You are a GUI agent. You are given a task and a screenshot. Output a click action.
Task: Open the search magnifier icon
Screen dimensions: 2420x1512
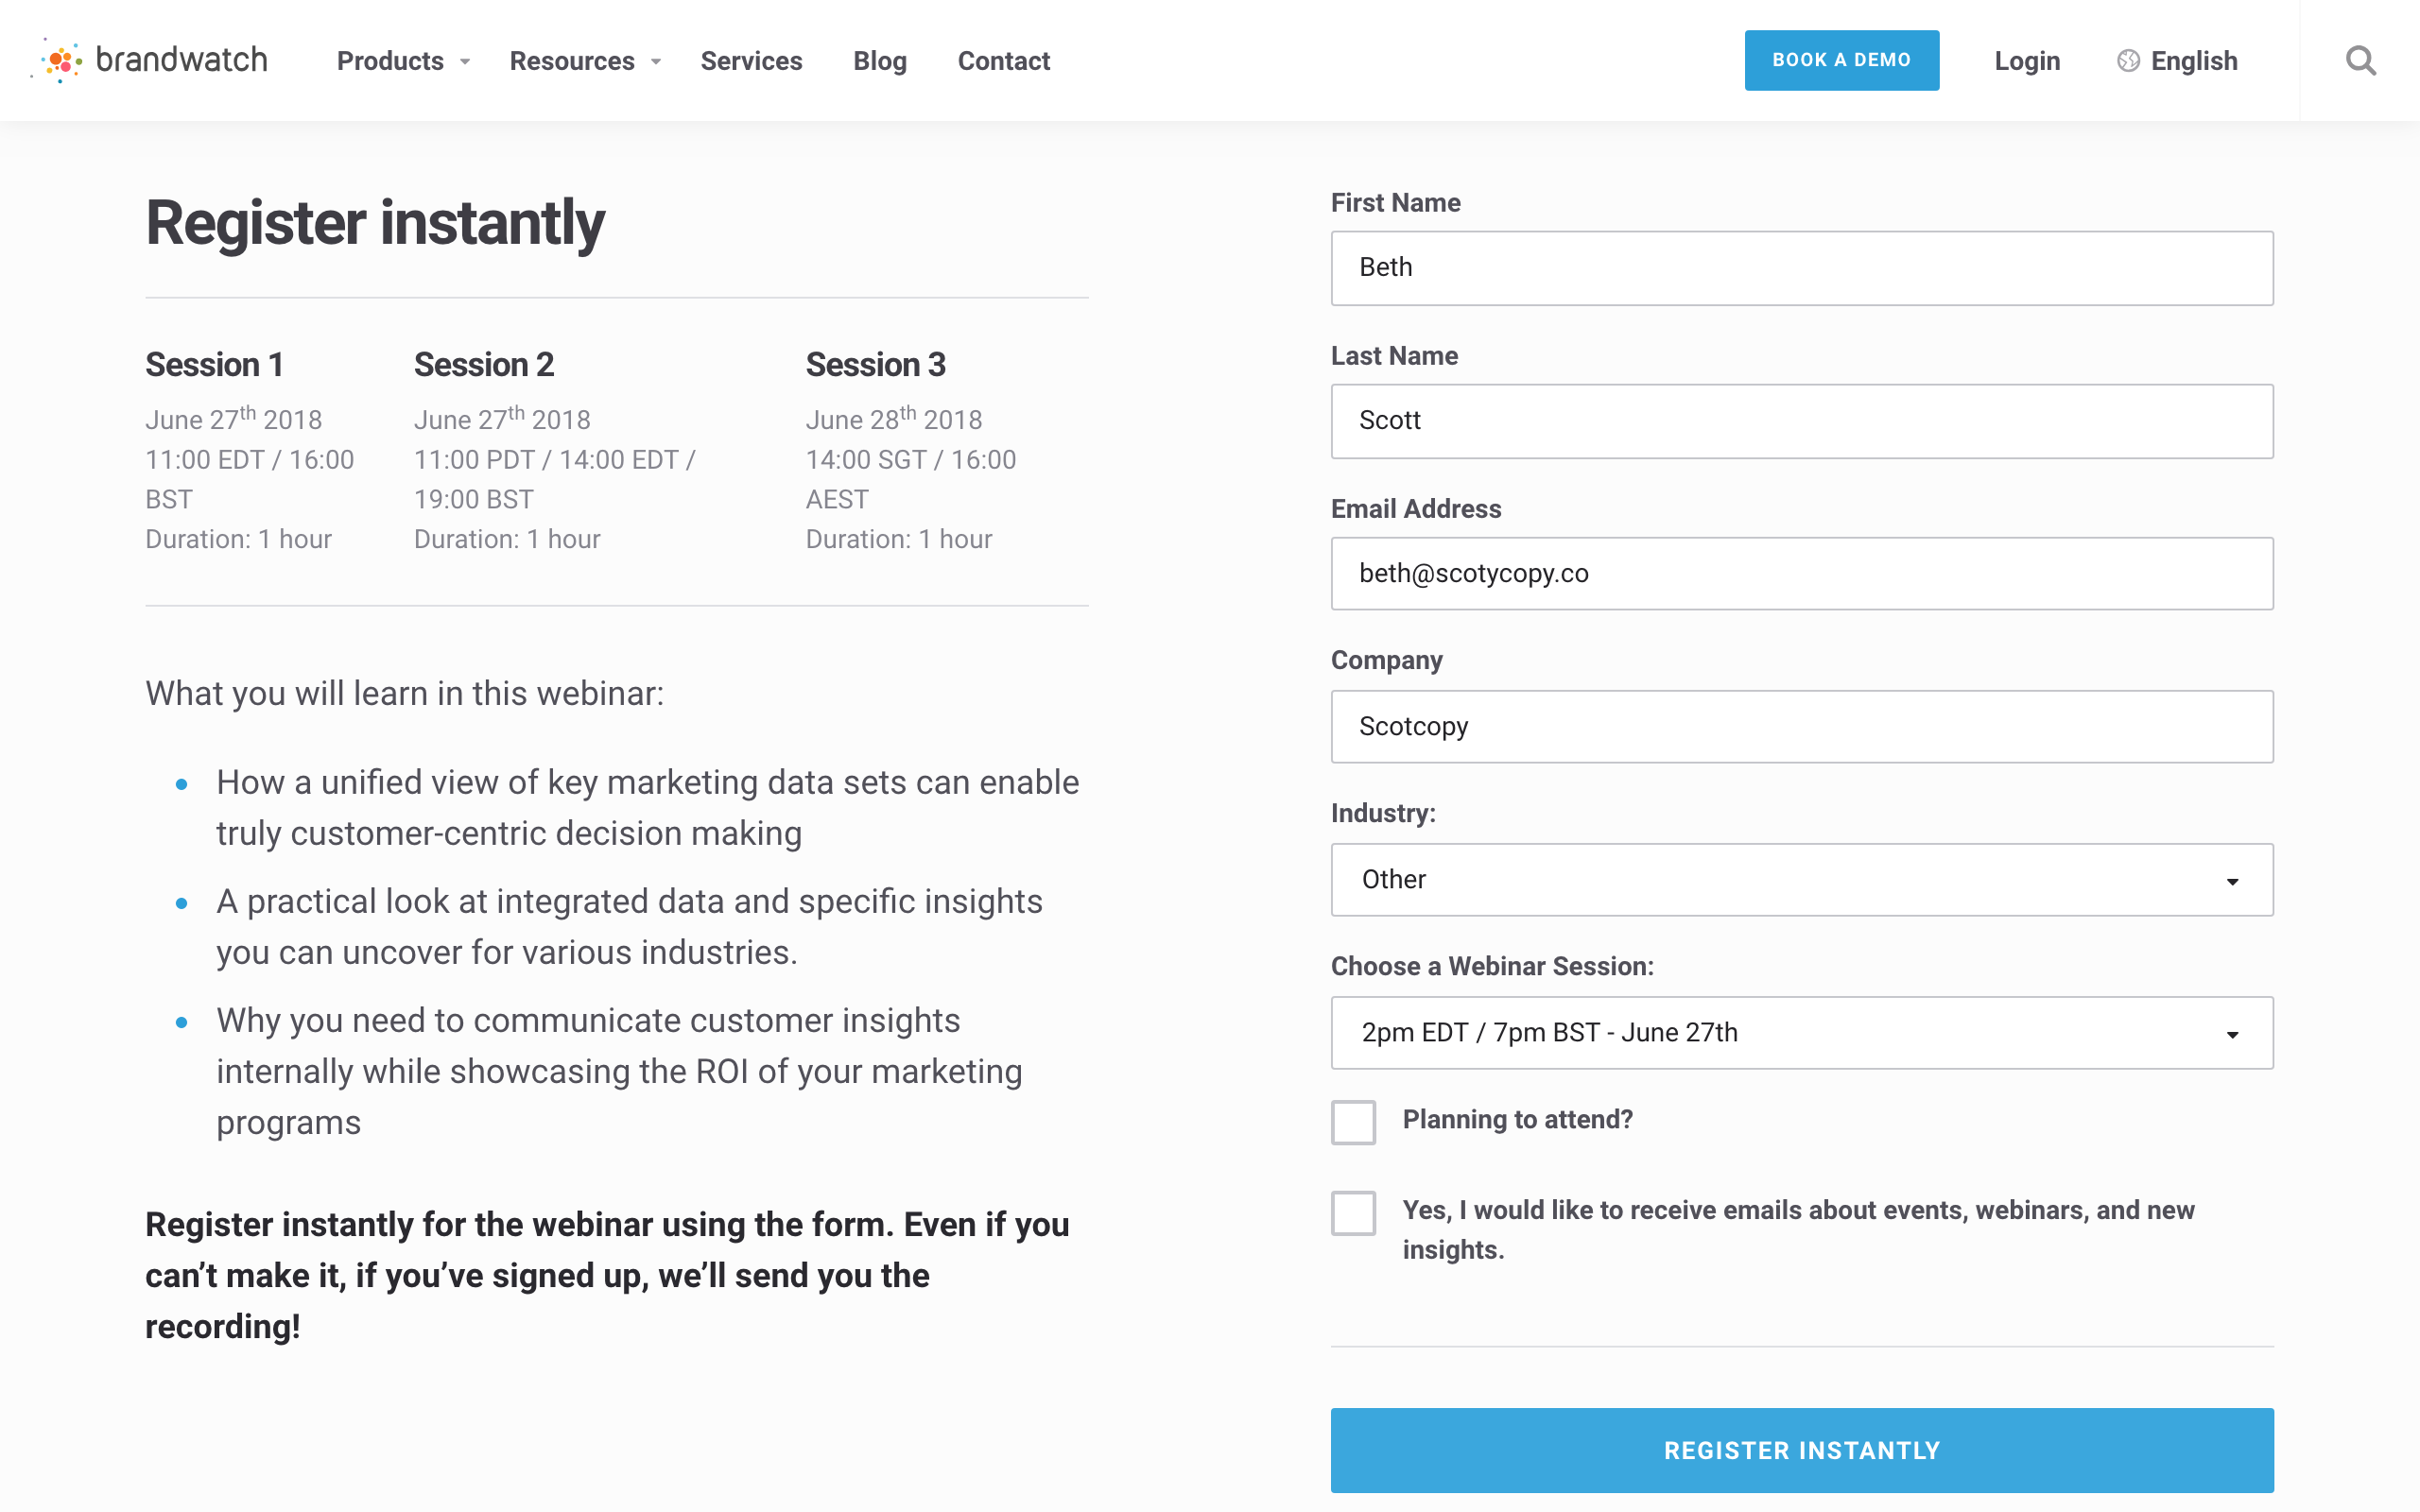(2360, 61)
